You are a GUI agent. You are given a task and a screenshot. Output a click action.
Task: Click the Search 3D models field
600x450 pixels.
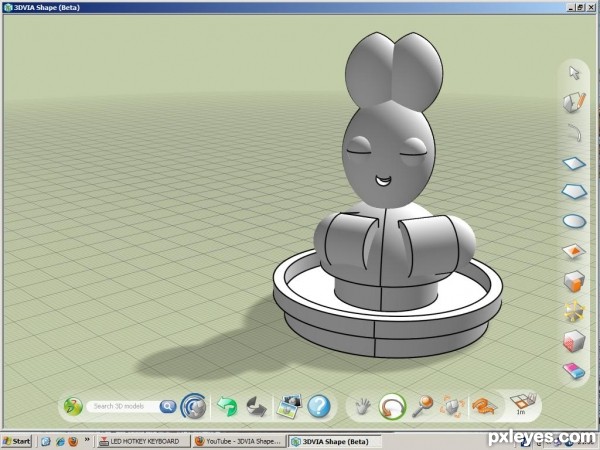point(123,406)
